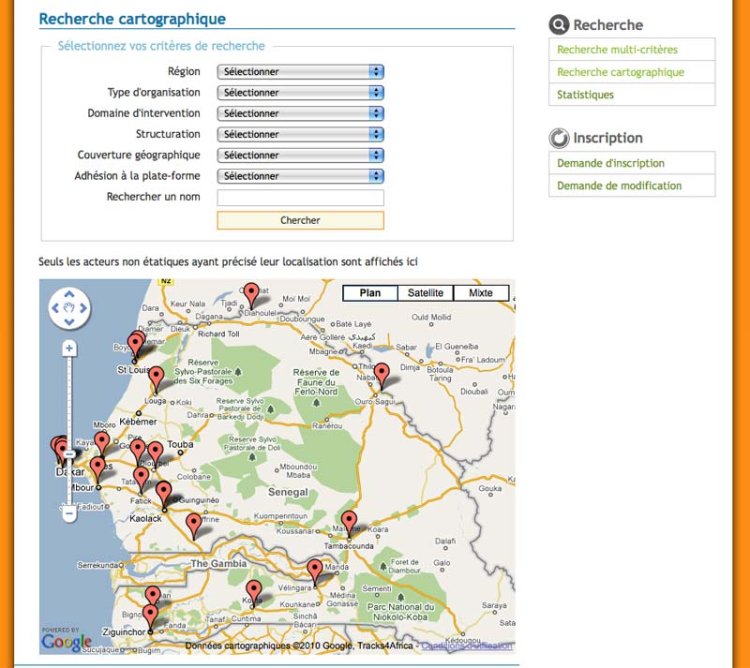Open the Statistiques link
This screenshot has width=750, height=668.
tap(586, 95)
